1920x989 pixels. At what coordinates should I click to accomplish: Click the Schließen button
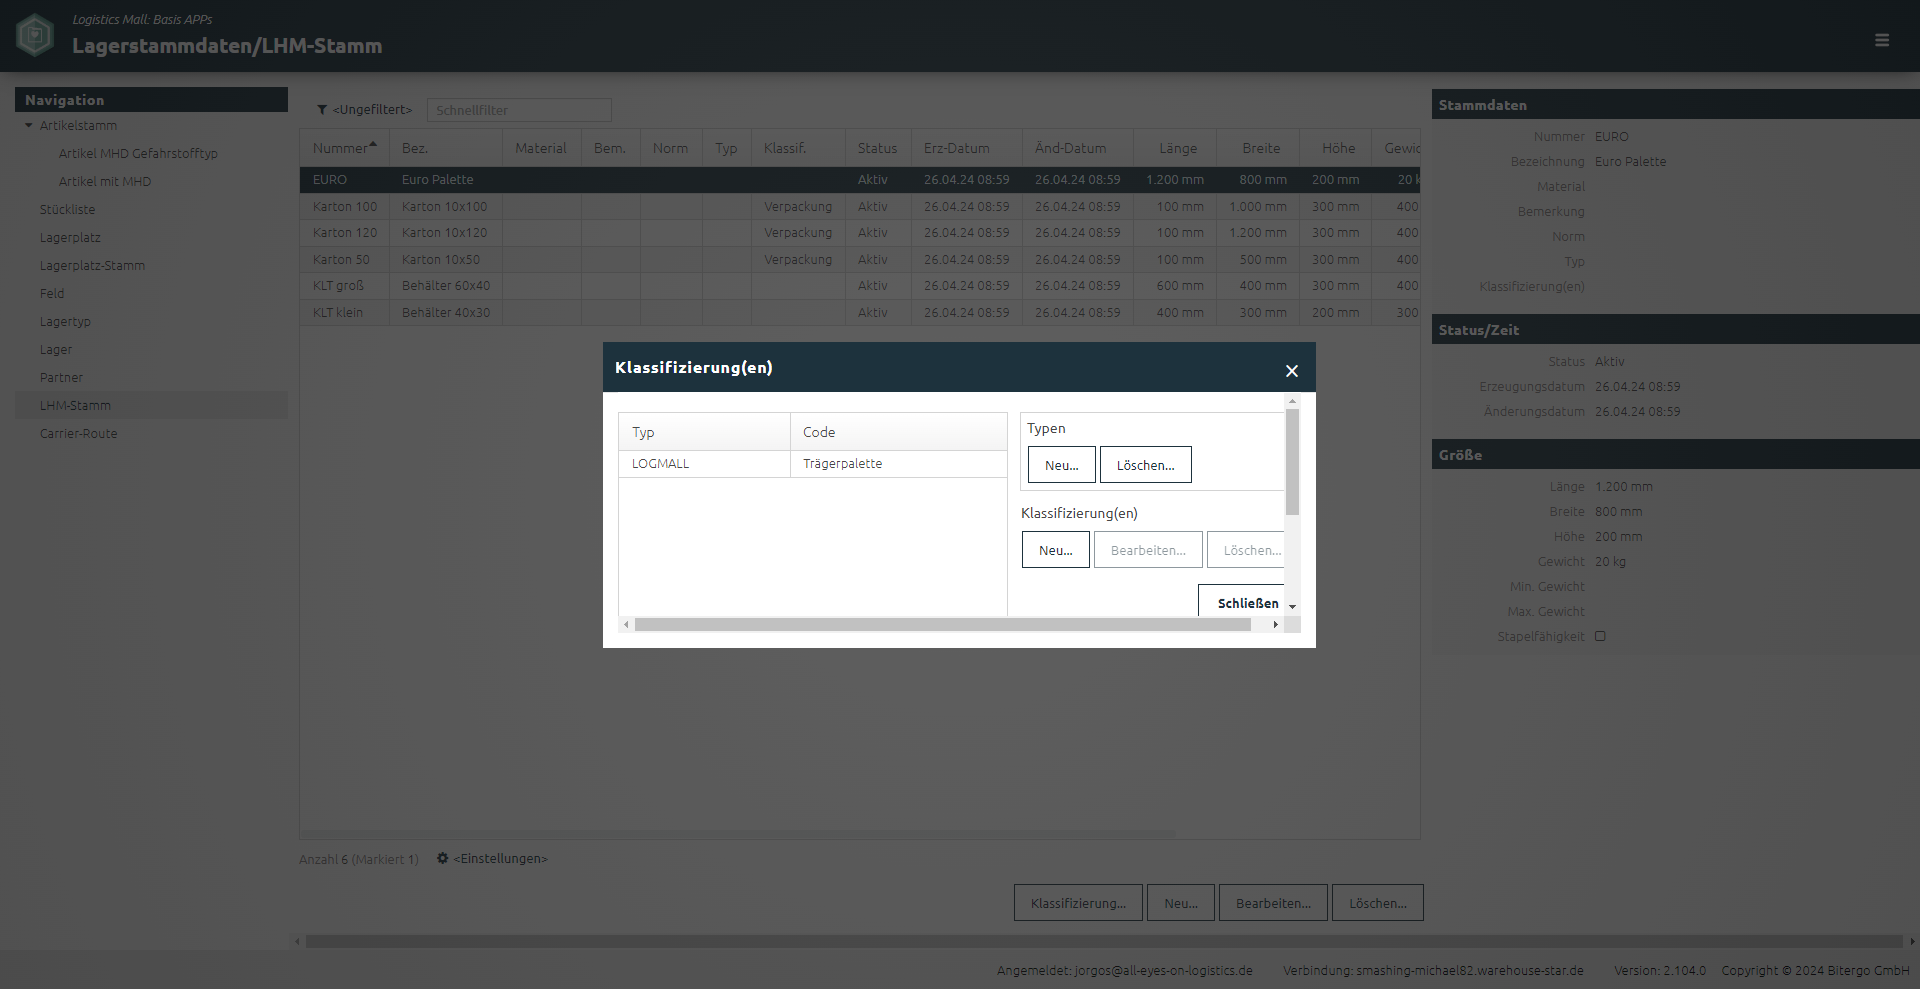[1241, 601]
